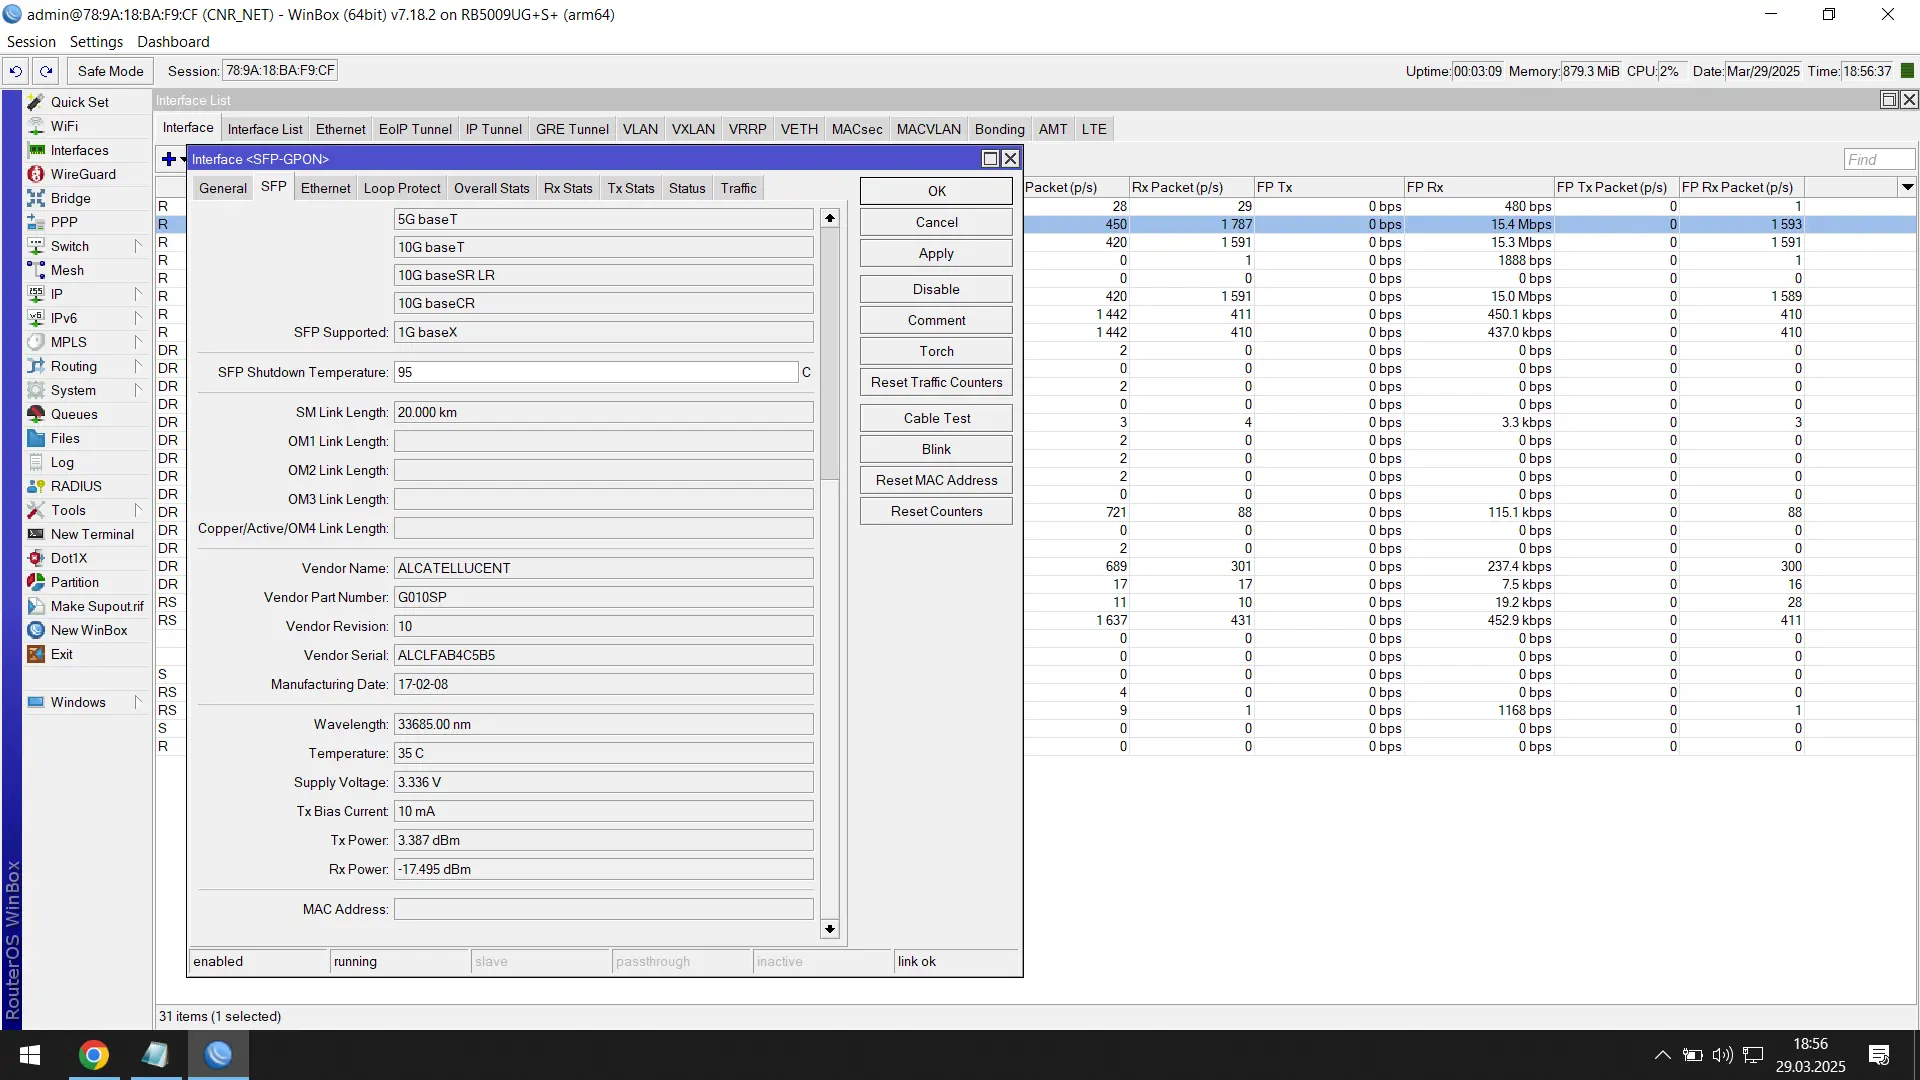The width and height of the screenshot is (1920, 1080).
Task: Click Reset Traffic Counters
Action: pos(936,382)
